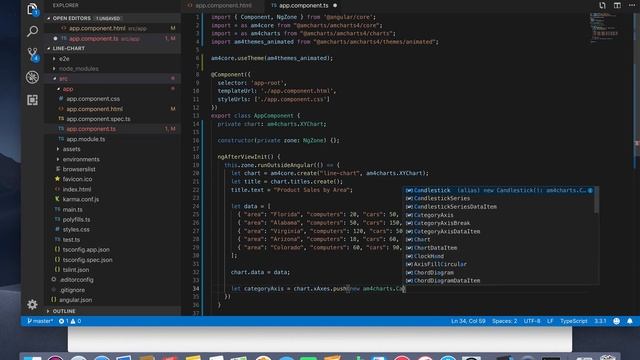The height and width of the screenshot is (360, 640).
Task: Click the master branch indicator
Action: (x=40, y=321)
